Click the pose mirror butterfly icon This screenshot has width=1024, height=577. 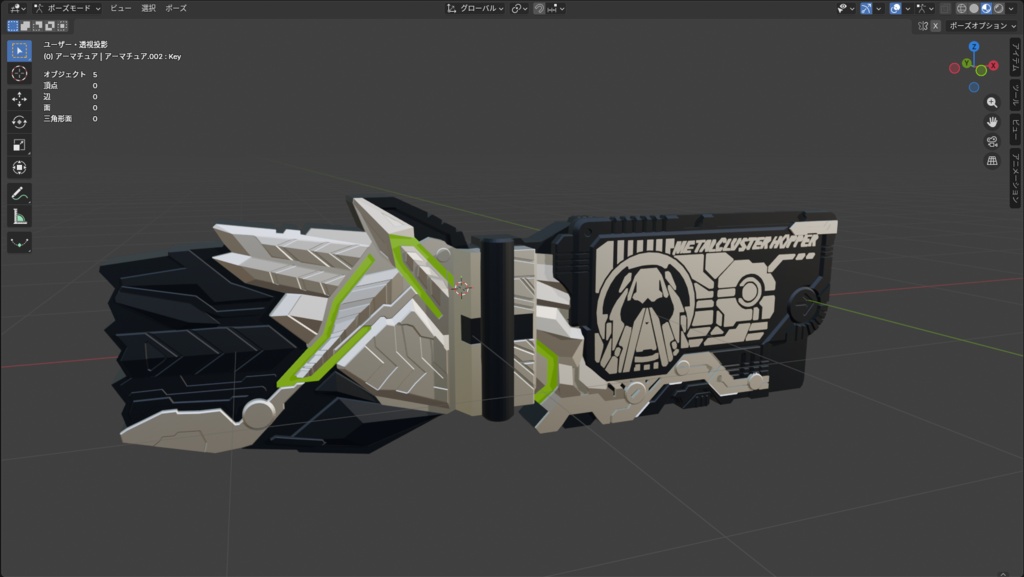(x=923, y=26)
